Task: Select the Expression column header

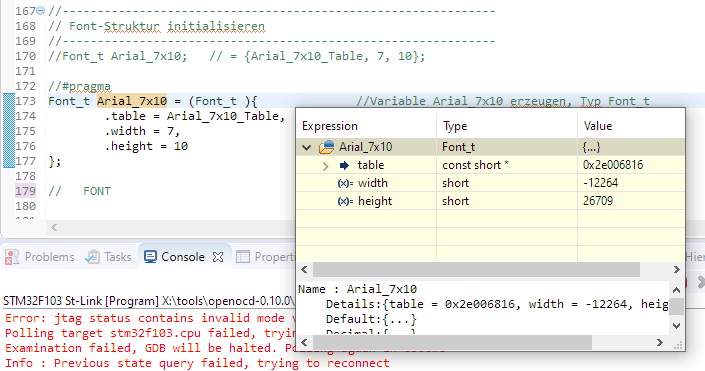Action: coord(366,126)
